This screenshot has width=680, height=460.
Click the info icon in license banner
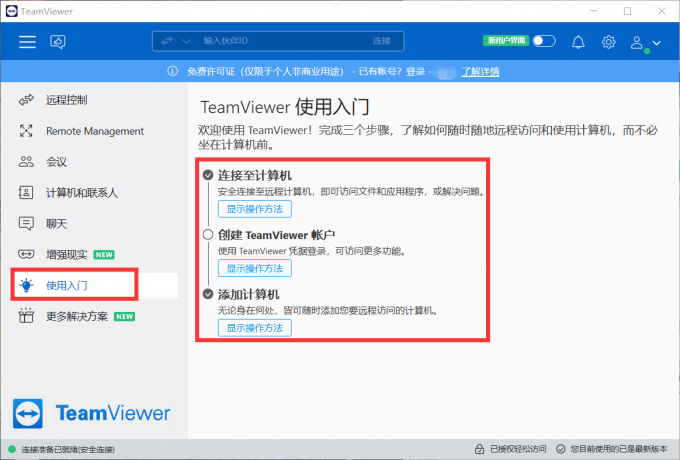[173, 71]
